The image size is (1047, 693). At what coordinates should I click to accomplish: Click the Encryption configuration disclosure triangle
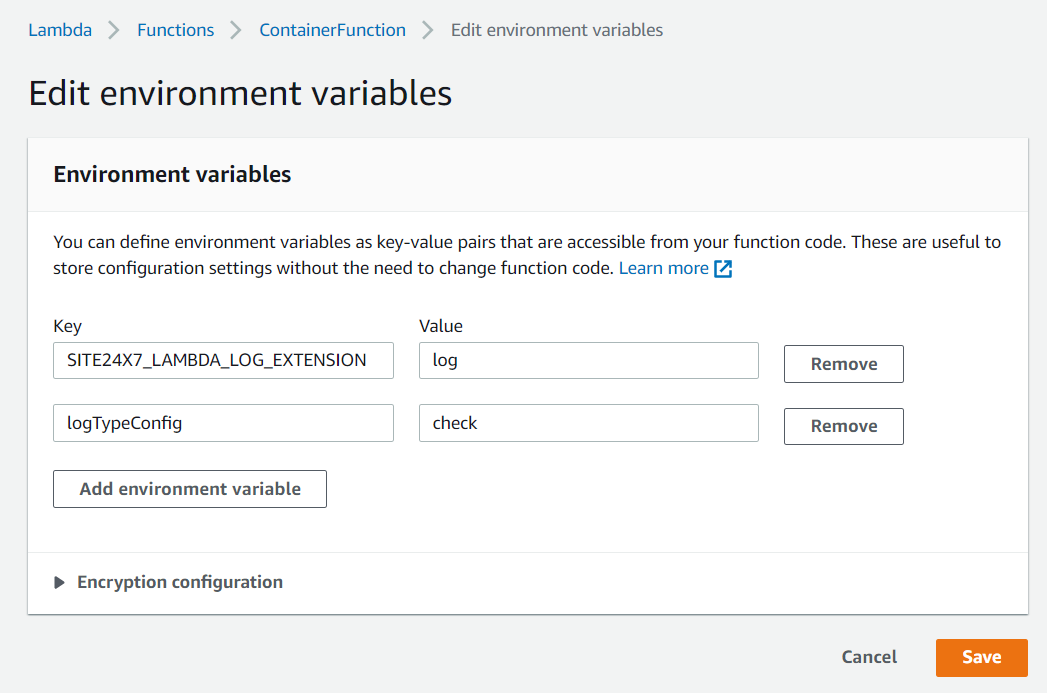(x=59, y=583)
